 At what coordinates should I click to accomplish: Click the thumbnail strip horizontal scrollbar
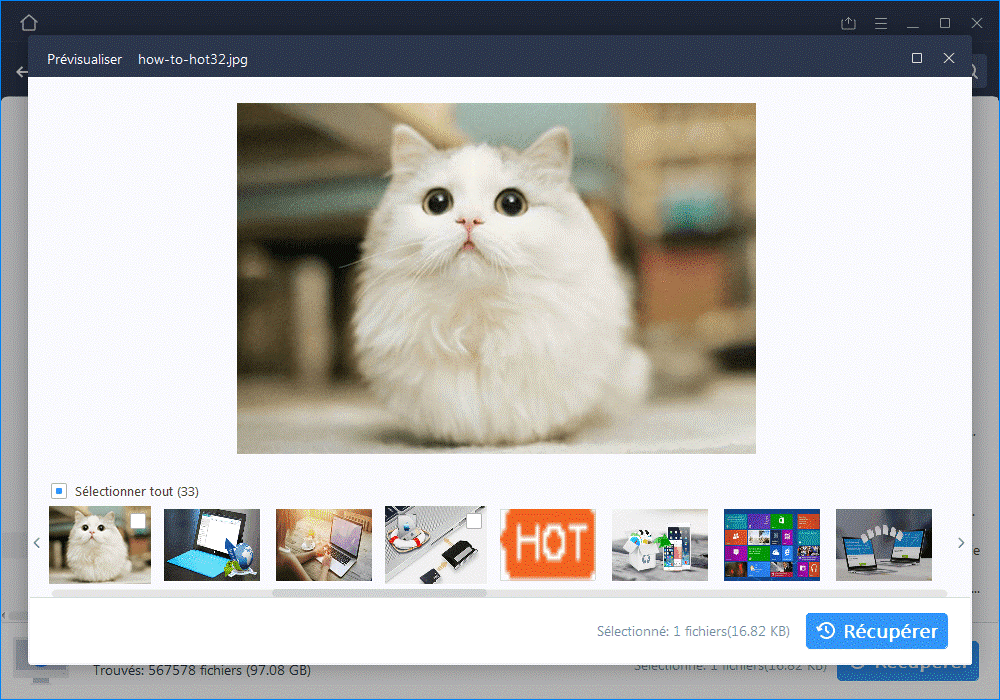(x=380, y=593)
